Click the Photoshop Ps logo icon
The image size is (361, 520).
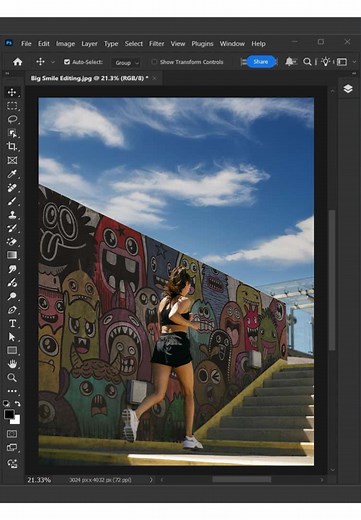coord(9,43)
